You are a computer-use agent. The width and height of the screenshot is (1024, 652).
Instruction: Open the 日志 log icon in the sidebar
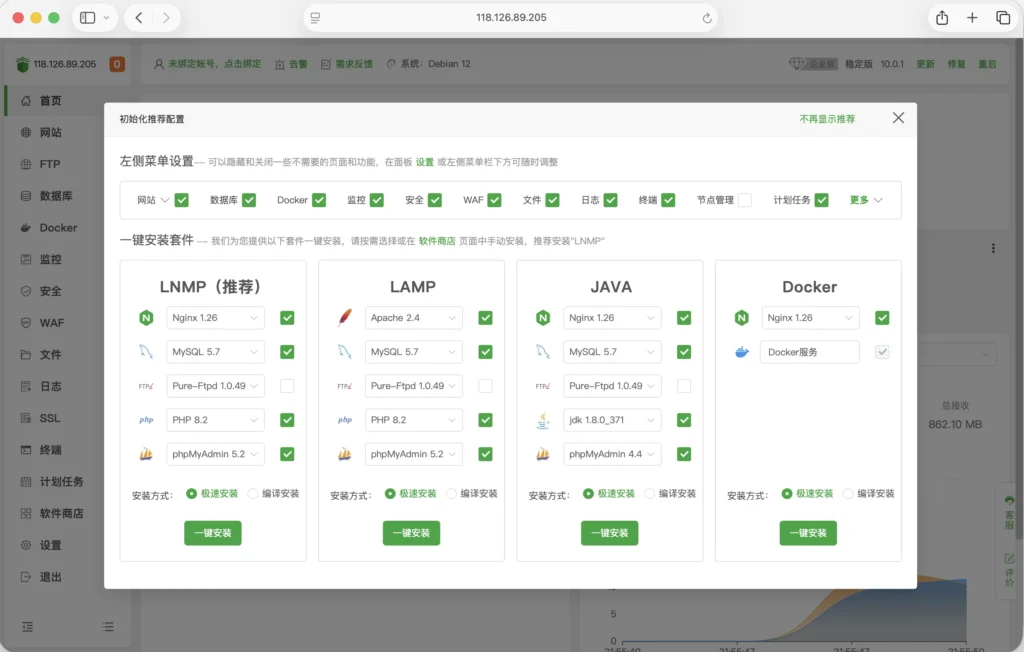point(26,386)
